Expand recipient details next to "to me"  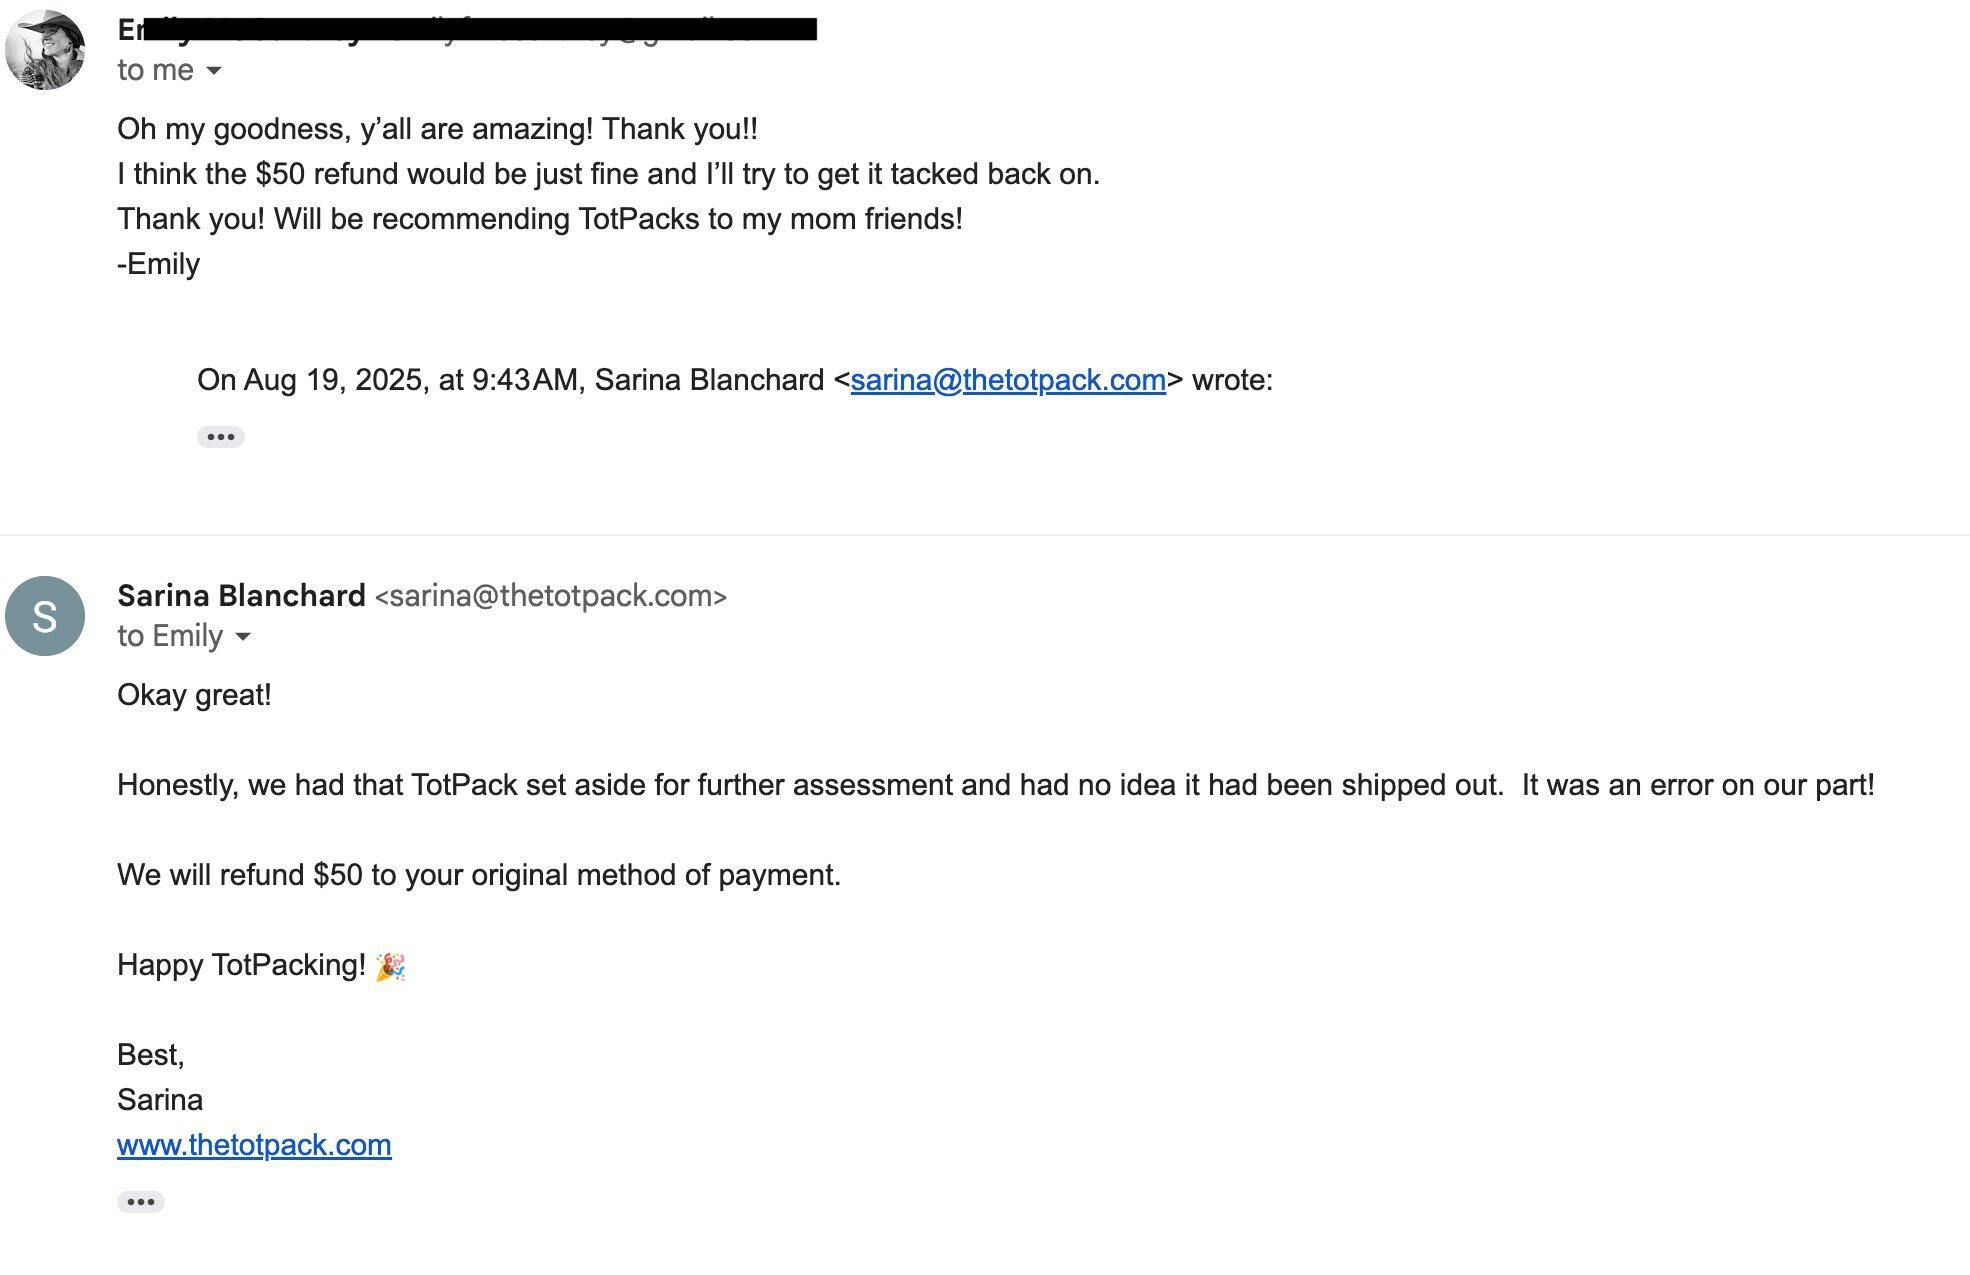point(213,71)
